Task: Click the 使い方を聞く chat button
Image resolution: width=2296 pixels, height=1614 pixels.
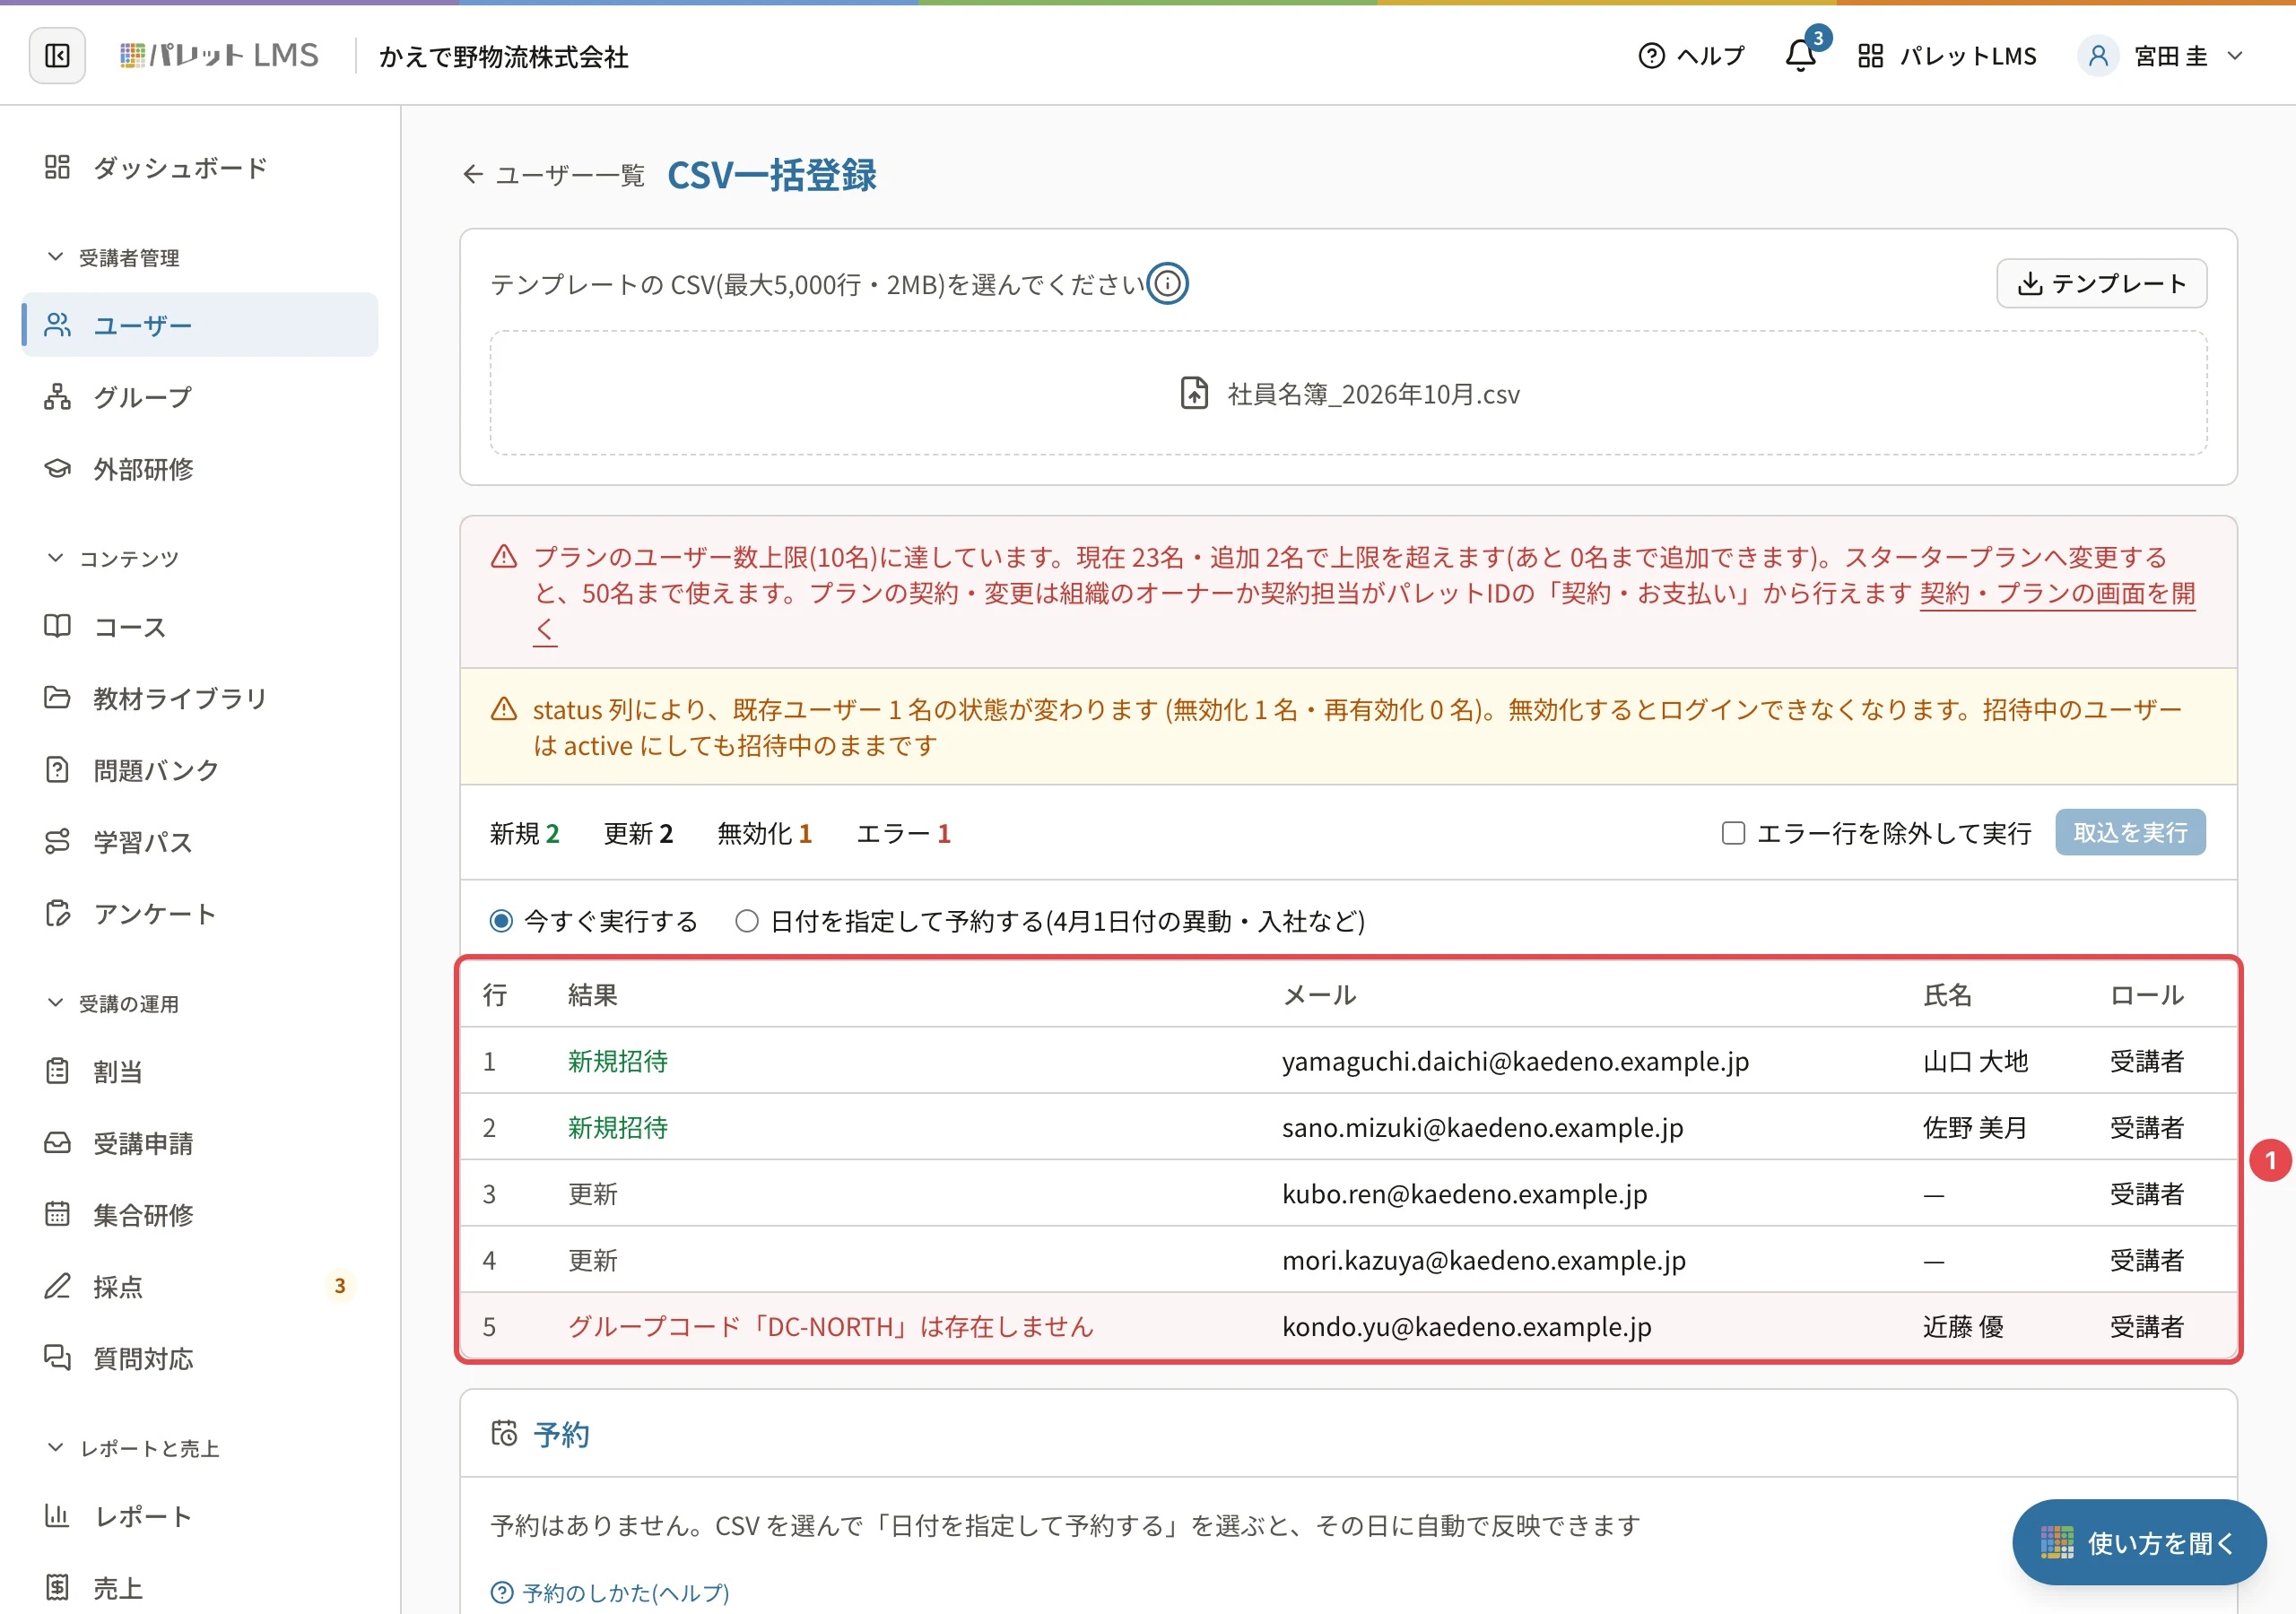Action: click(2139, 1543)
